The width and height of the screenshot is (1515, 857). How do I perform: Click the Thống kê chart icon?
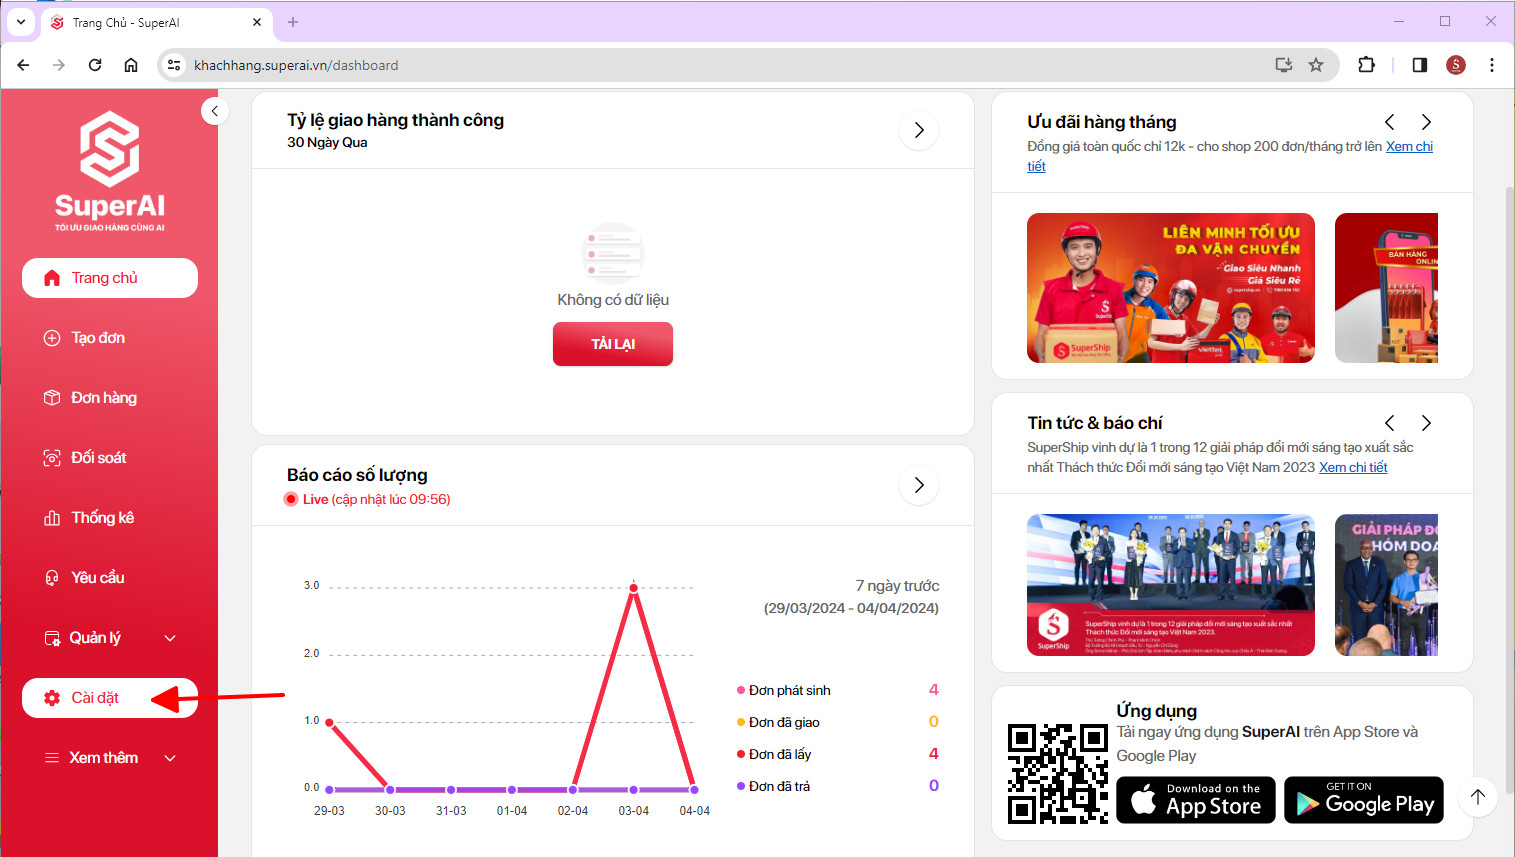click(x=52, y=518)
